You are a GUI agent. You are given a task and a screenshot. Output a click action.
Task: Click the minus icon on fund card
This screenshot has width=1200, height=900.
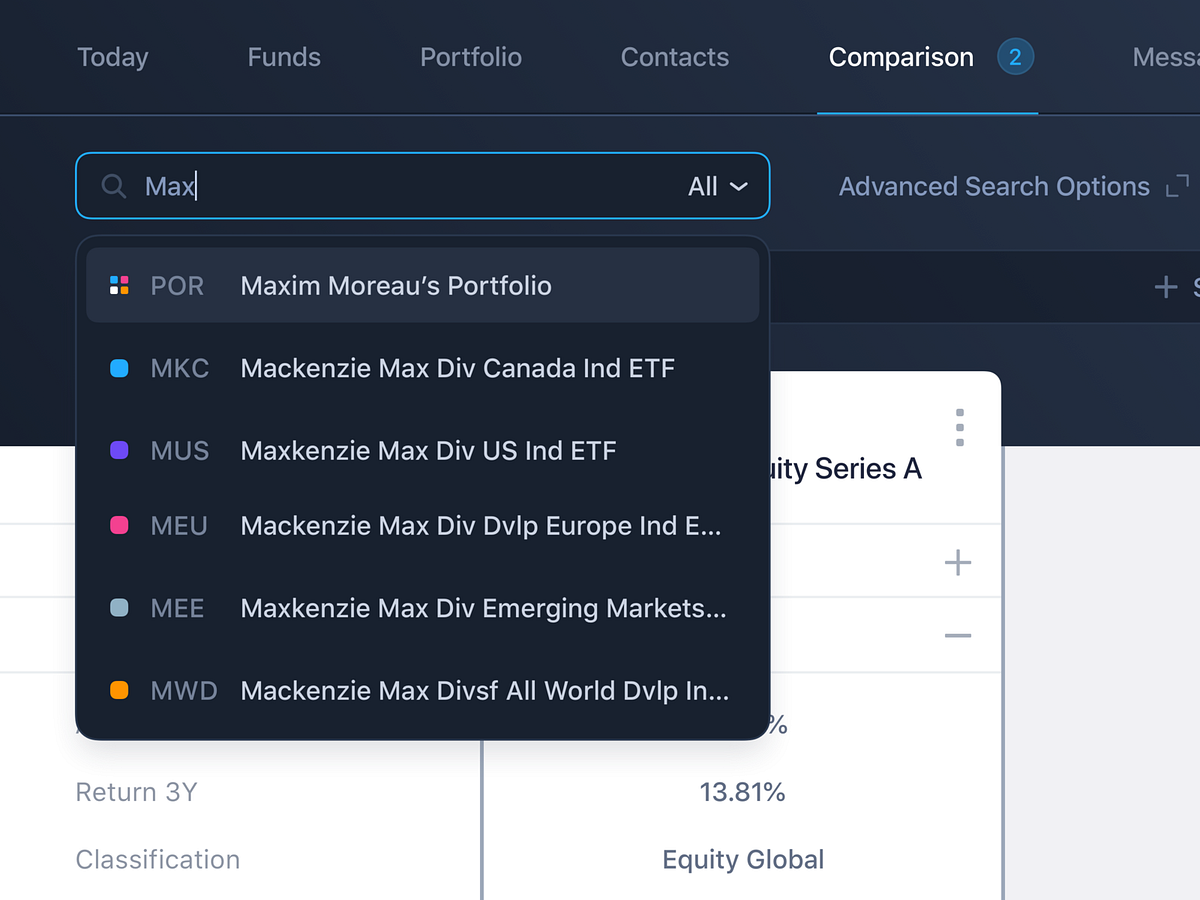958,636
